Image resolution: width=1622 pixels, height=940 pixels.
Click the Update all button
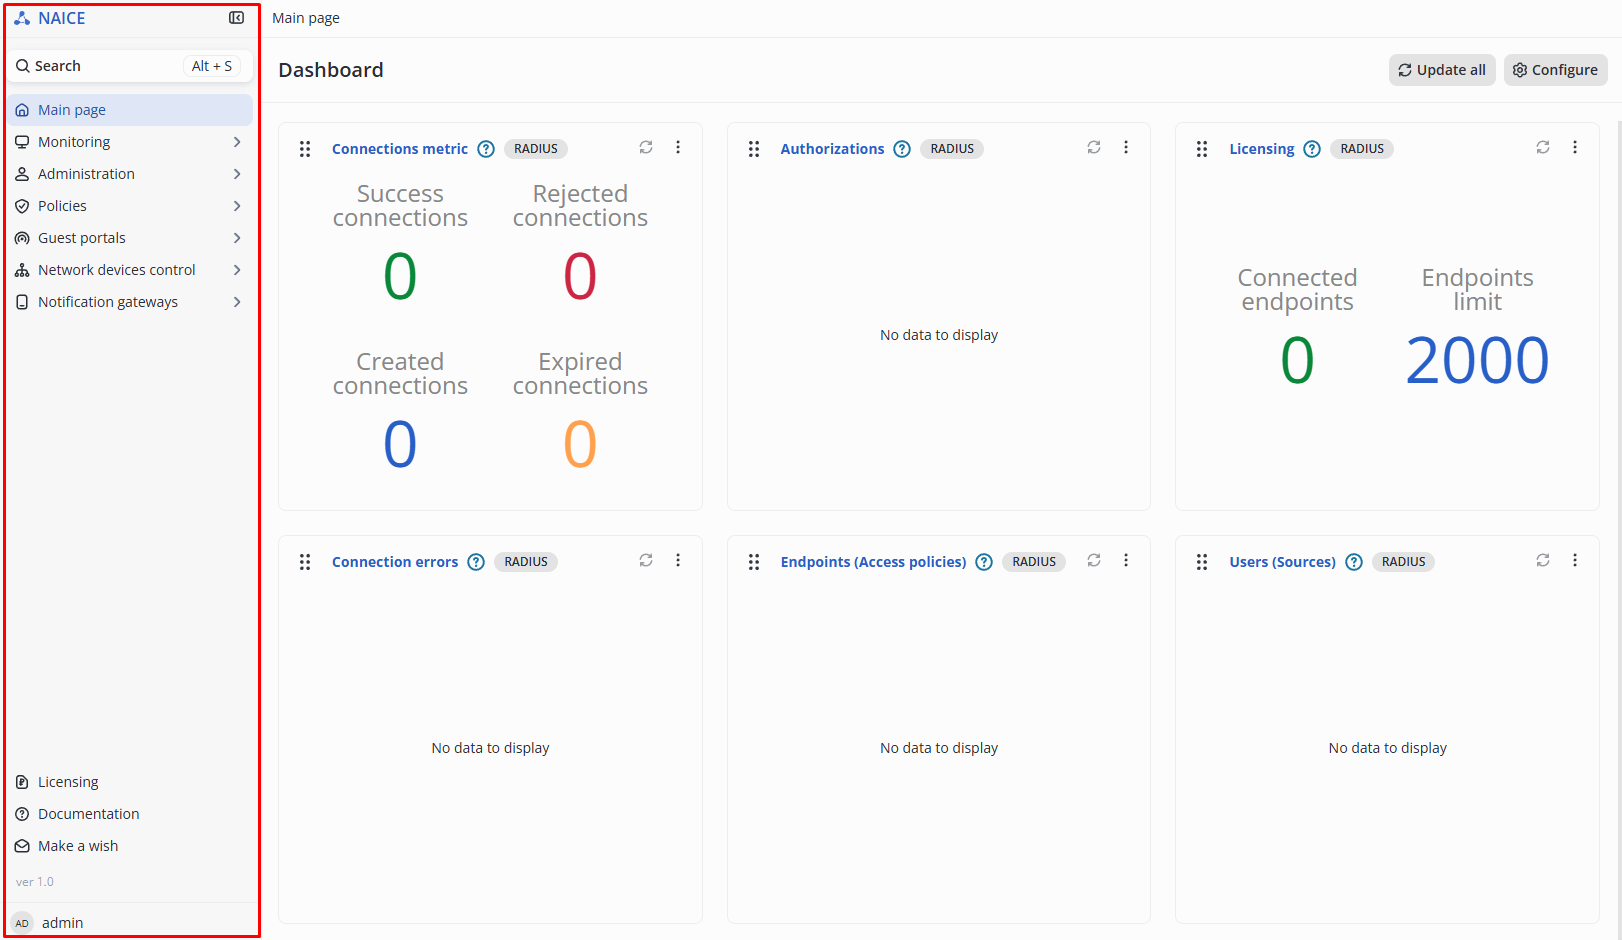click(x=1441, y=70)
